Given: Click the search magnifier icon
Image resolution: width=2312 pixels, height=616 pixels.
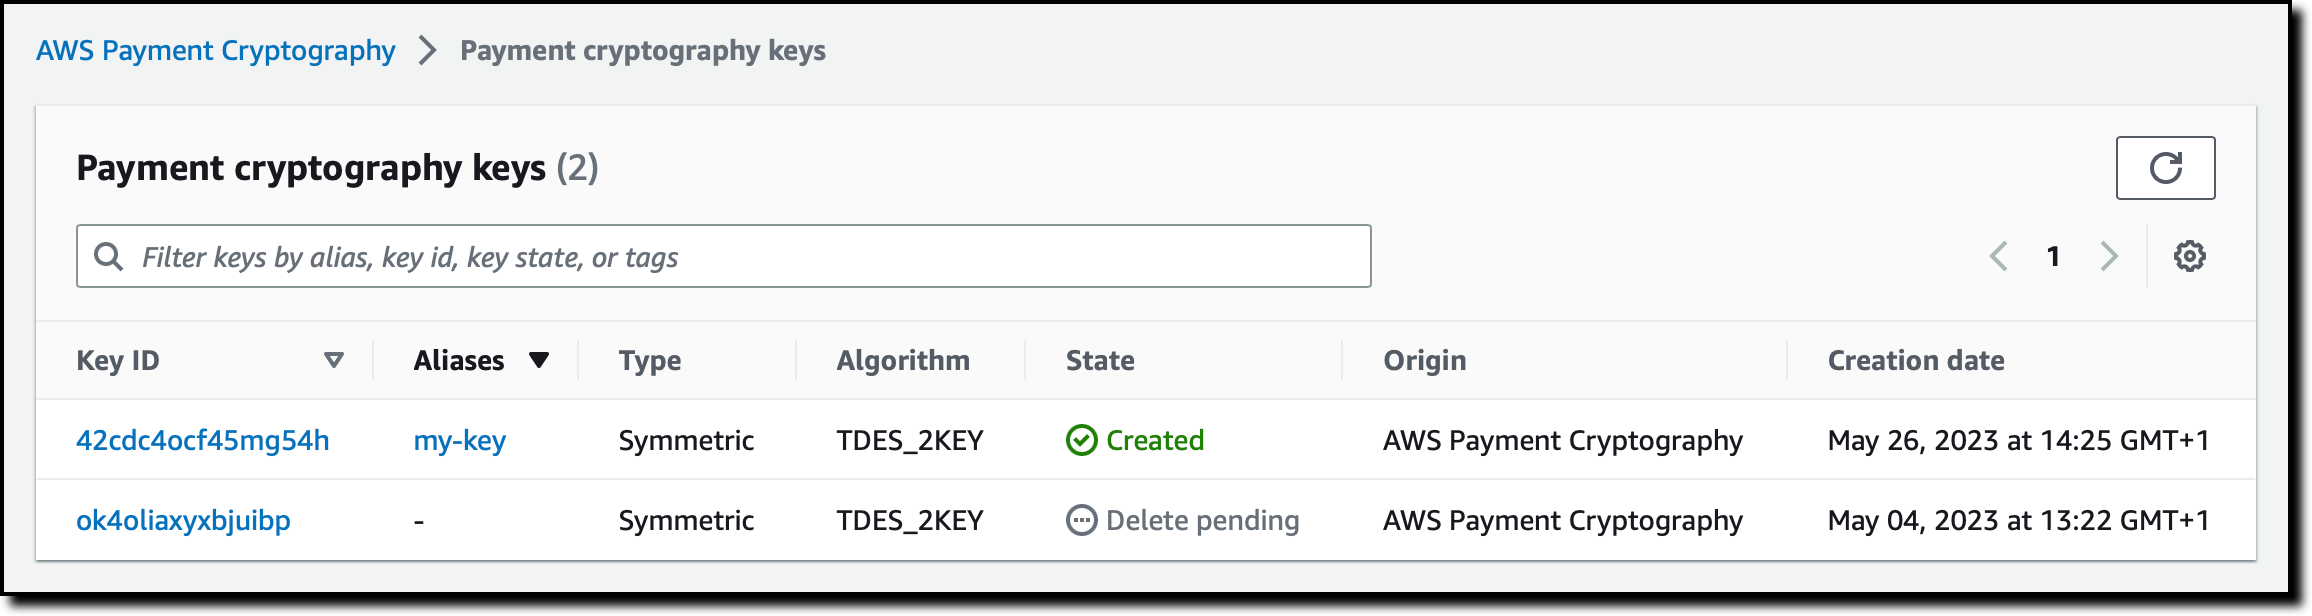Looking at the screenshot, I should click(108, 257).
